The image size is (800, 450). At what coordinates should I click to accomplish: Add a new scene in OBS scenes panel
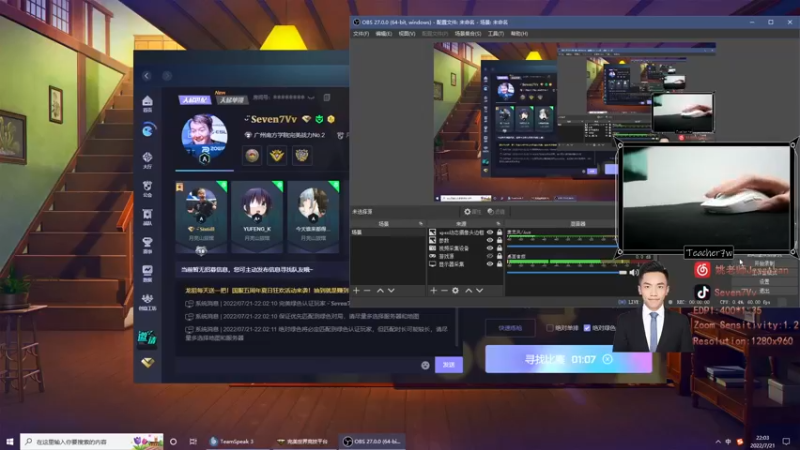pos(356,290)
